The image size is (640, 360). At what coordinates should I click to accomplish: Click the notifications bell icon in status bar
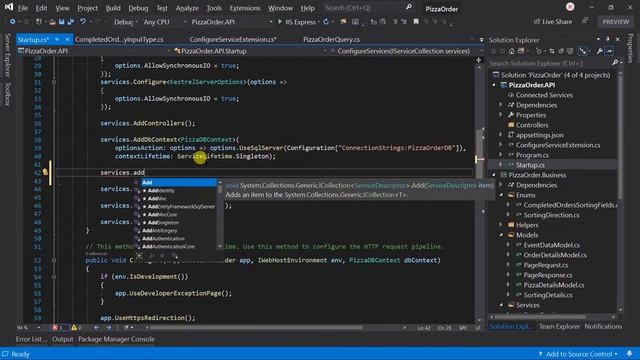pos(629,354)
